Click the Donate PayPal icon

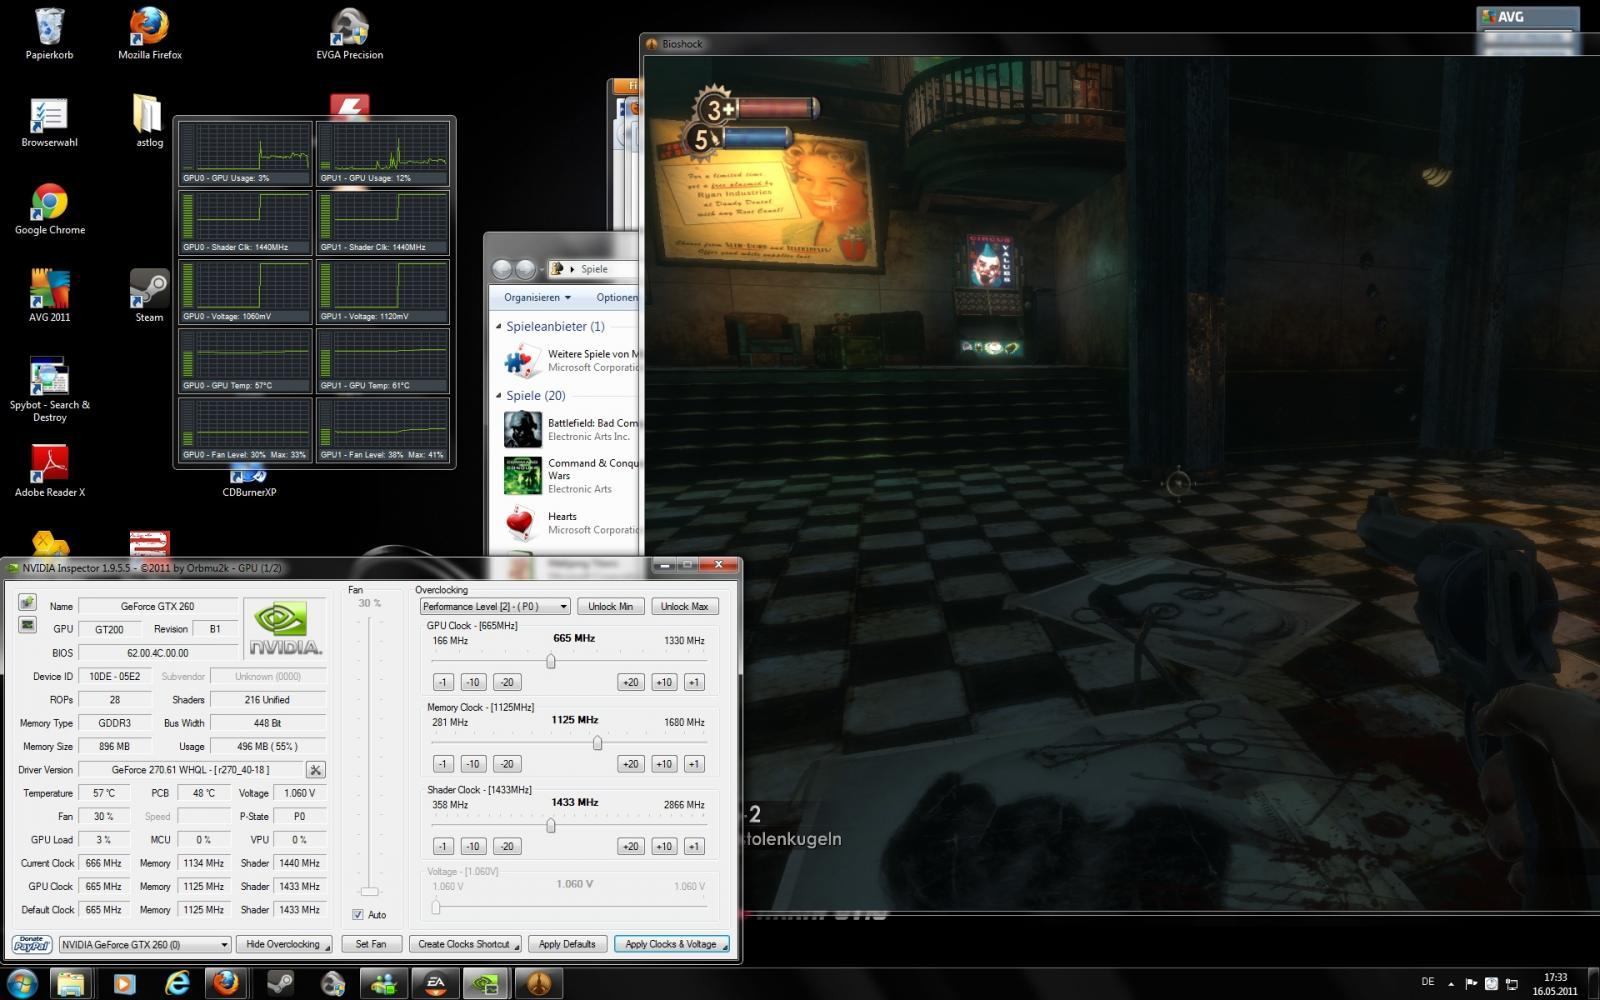point(31,944)
